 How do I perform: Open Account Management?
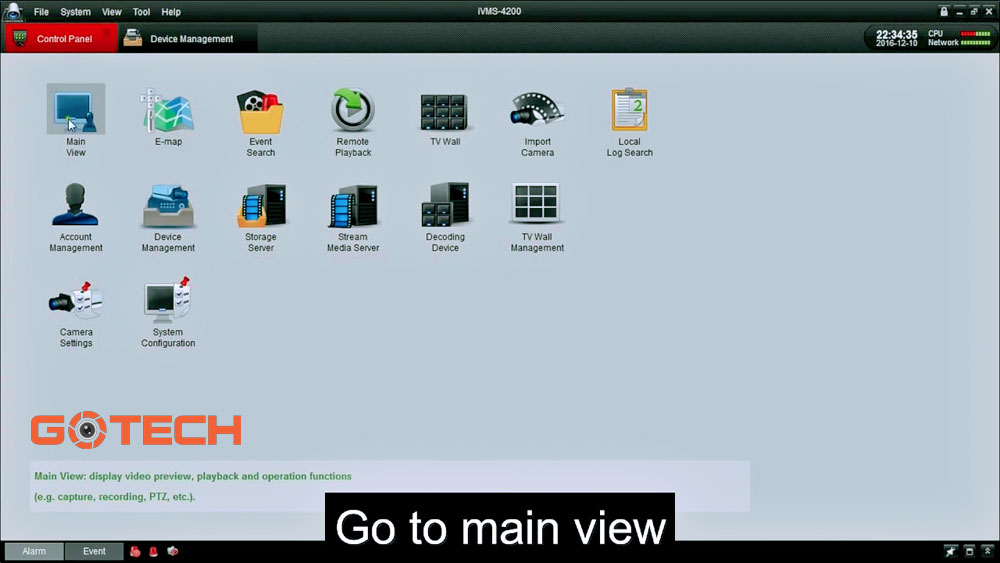[x=76, y=206]
